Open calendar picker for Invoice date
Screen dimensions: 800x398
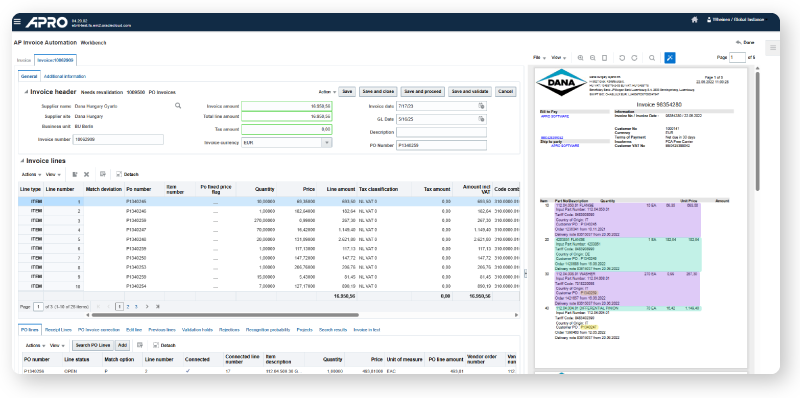click(x=481, y=106)
